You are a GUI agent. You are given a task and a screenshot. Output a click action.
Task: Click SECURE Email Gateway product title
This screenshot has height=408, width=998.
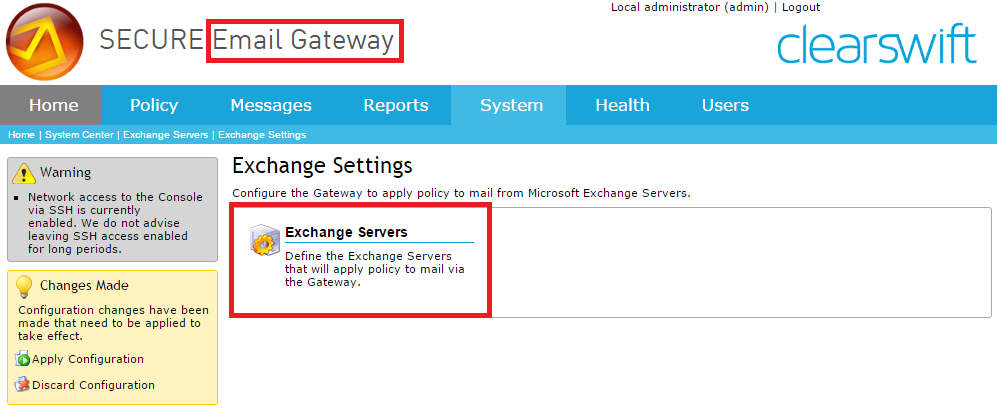click(247, 41)
